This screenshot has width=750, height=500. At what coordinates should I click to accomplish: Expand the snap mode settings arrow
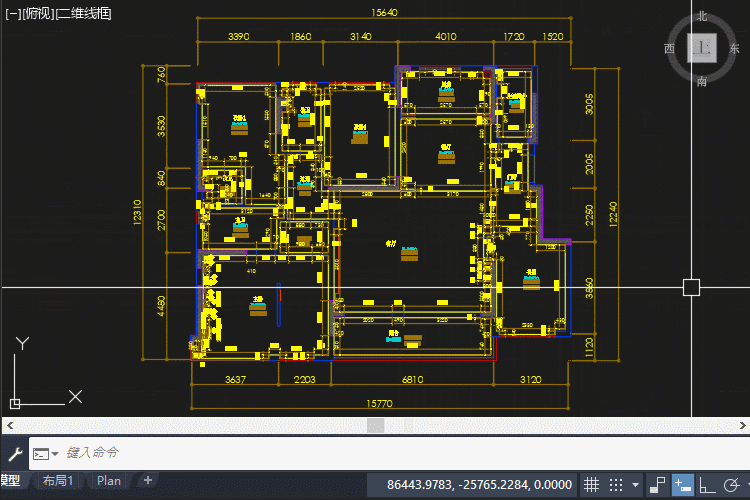pyautogui.click(x=635, y=485)
